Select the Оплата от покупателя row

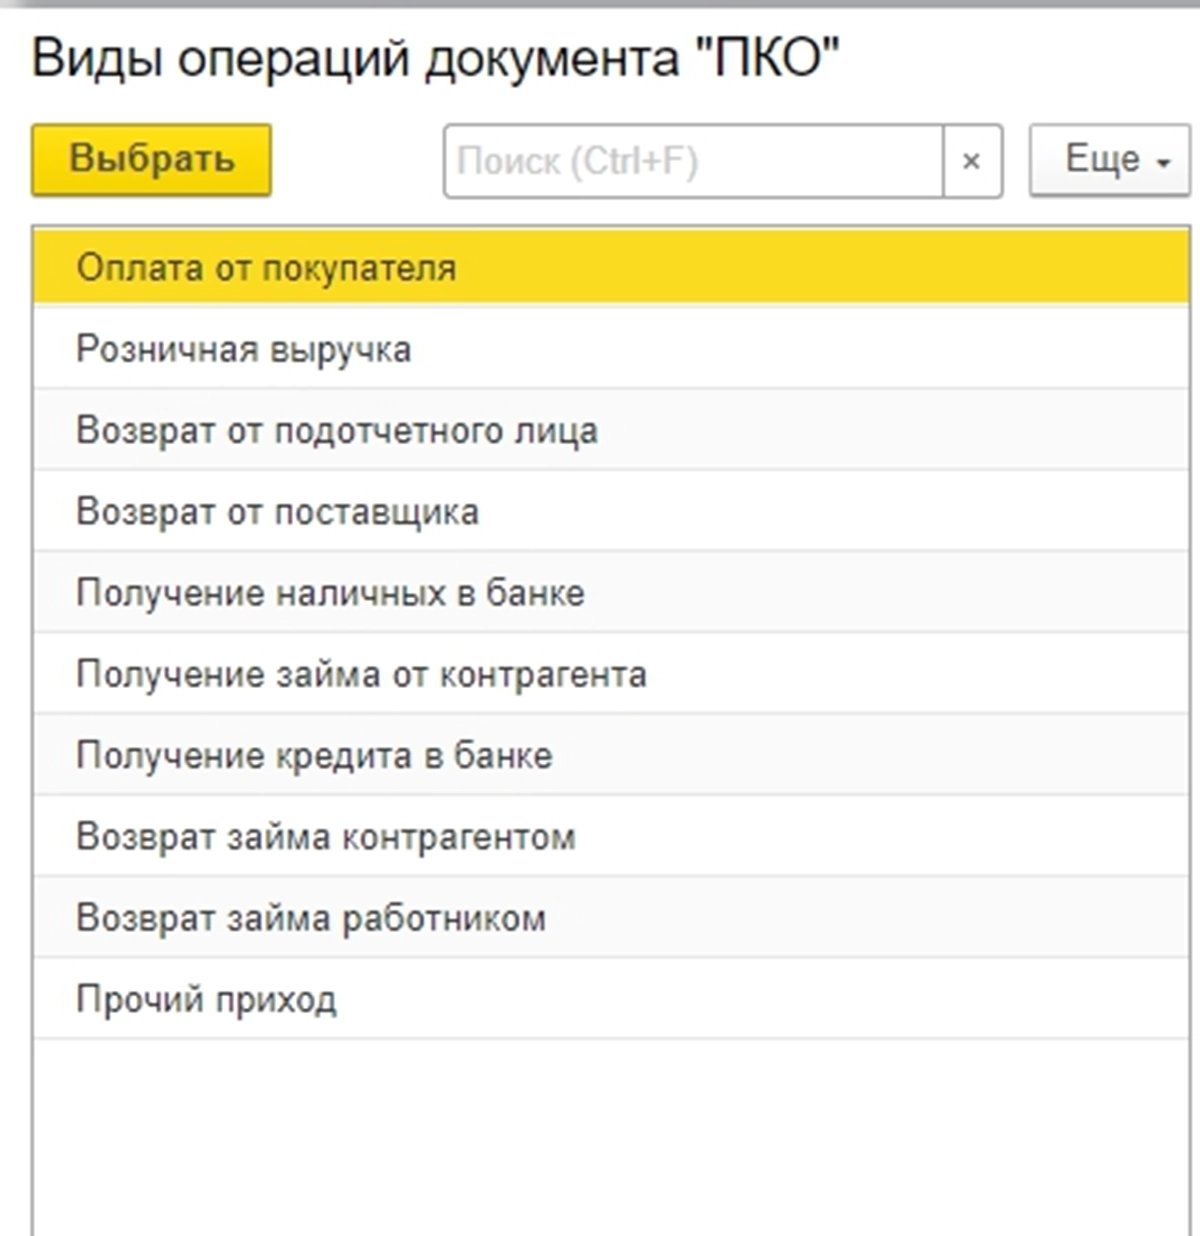(x=266, y=268)
